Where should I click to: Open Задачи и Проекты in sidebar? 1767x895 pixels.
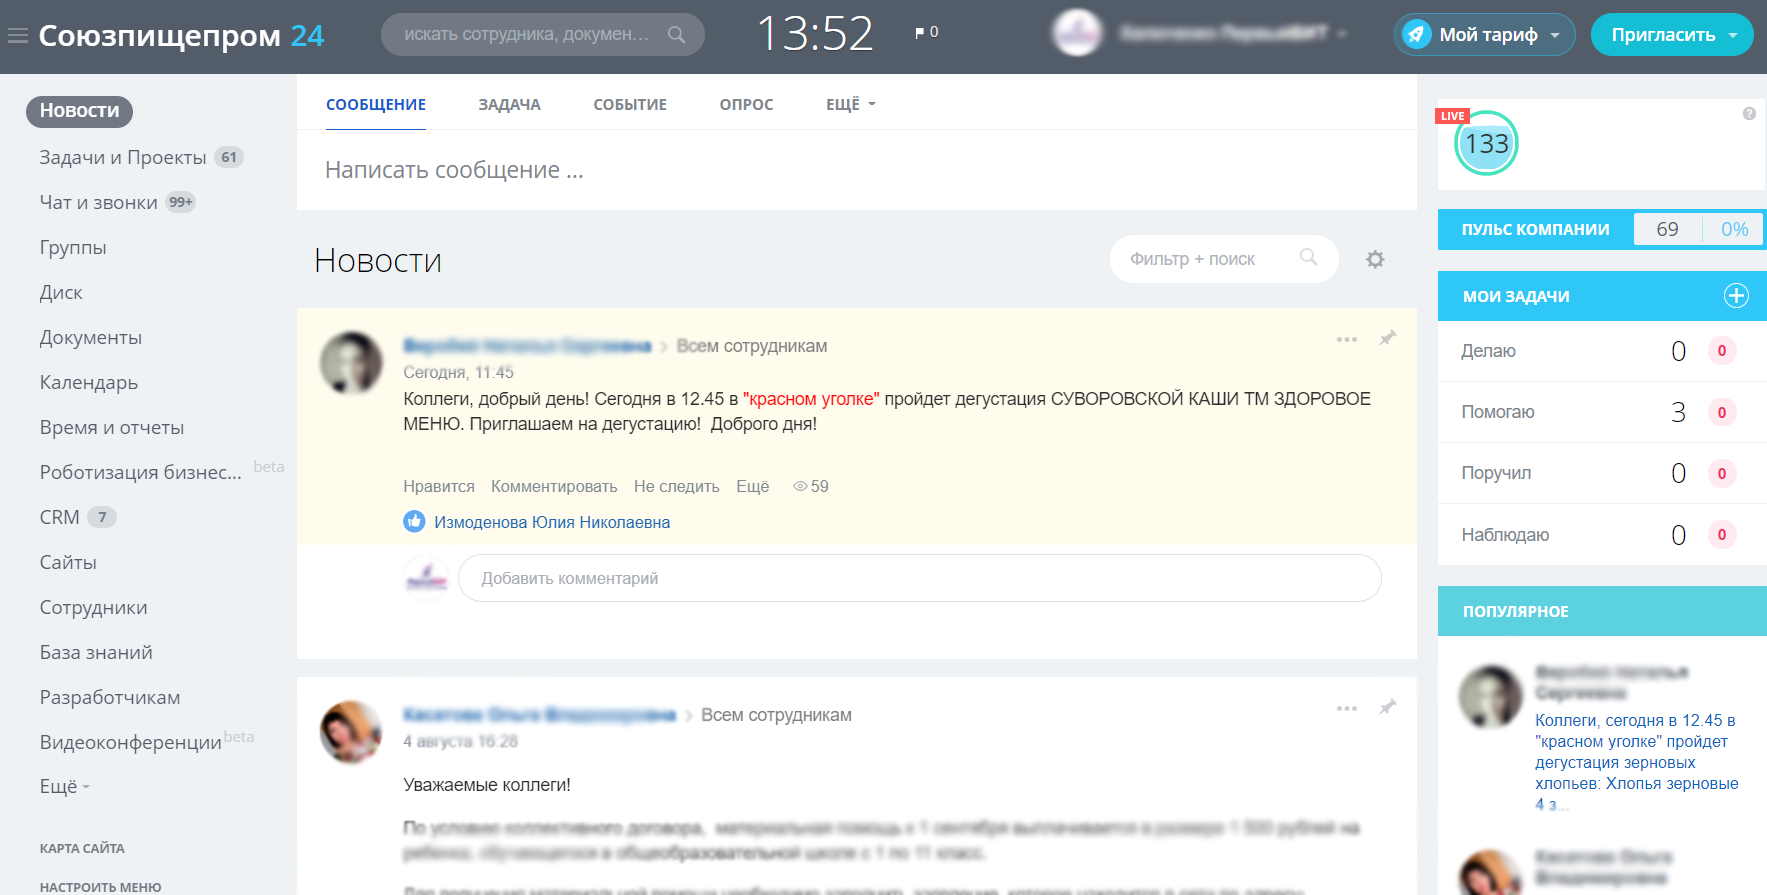(x=122, y=157)
